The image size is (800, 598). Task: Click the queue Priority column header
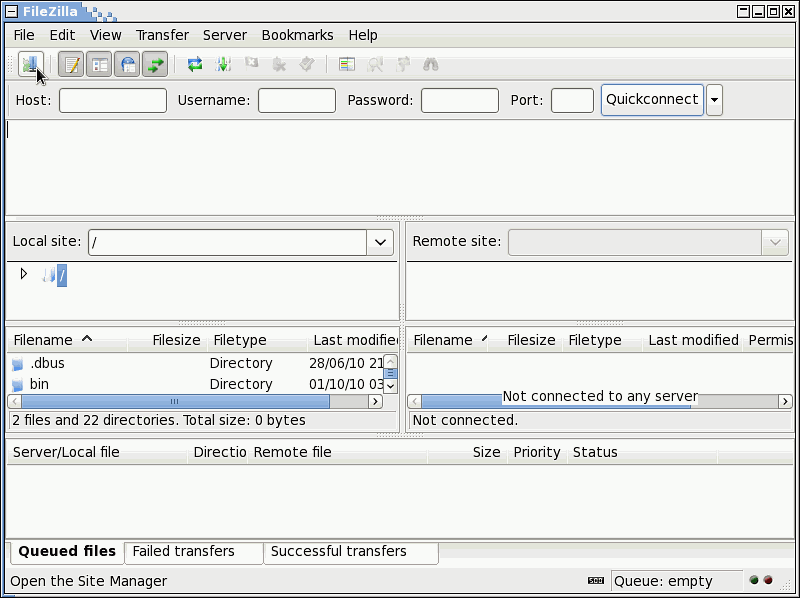[x=537, y=453]
